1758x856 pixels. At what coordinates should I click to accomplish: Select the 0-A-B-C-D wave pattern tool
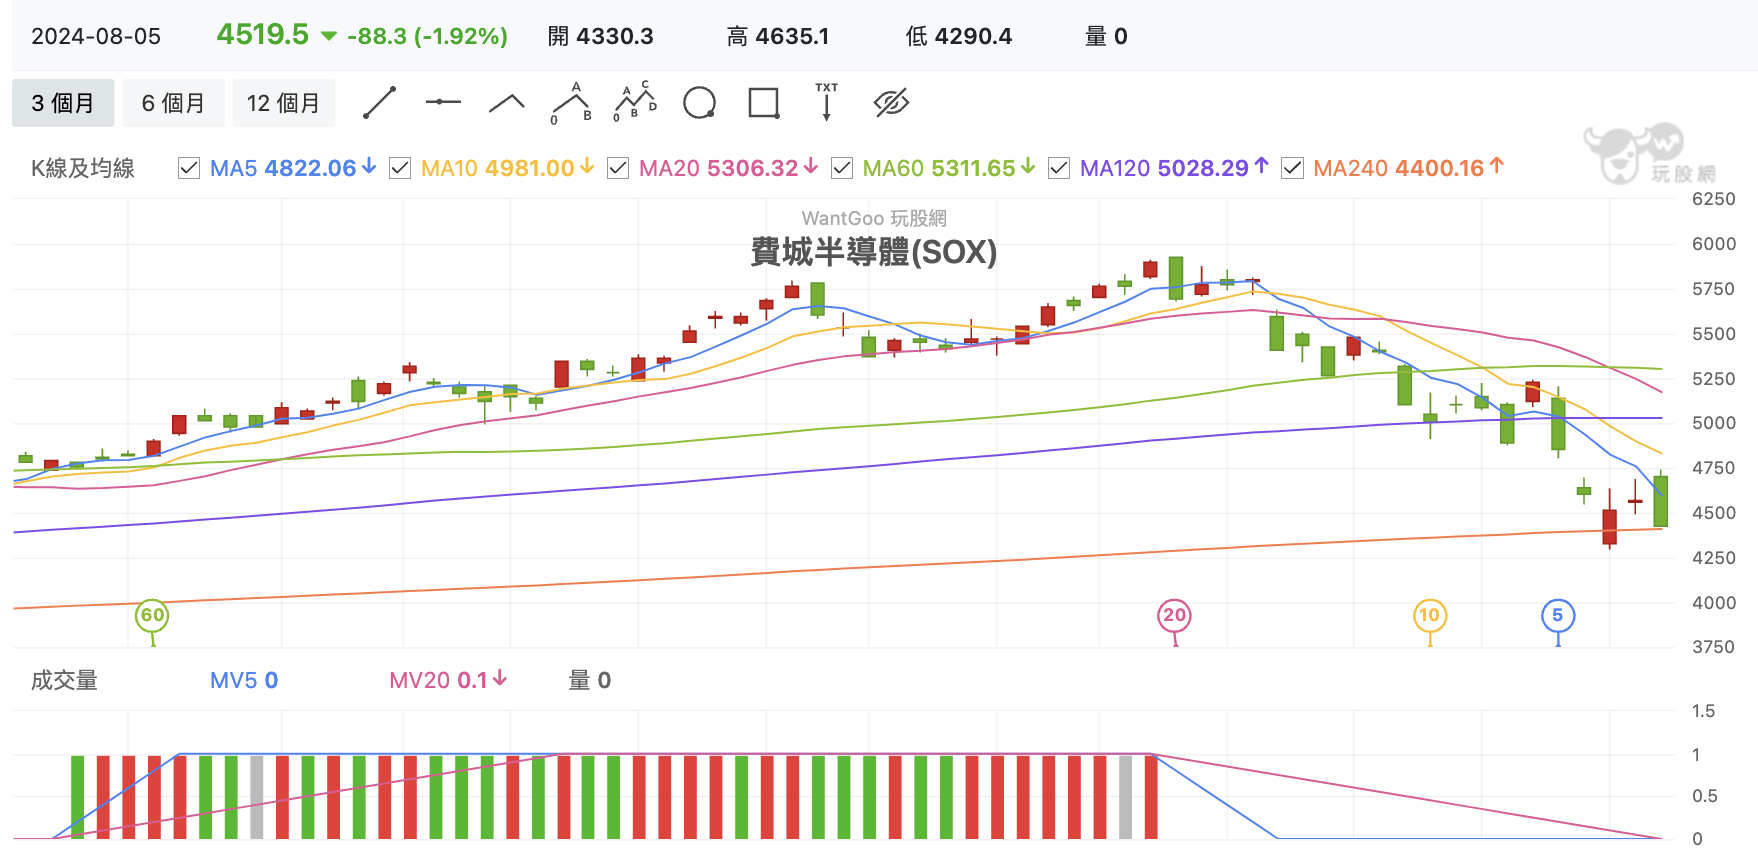635,102
